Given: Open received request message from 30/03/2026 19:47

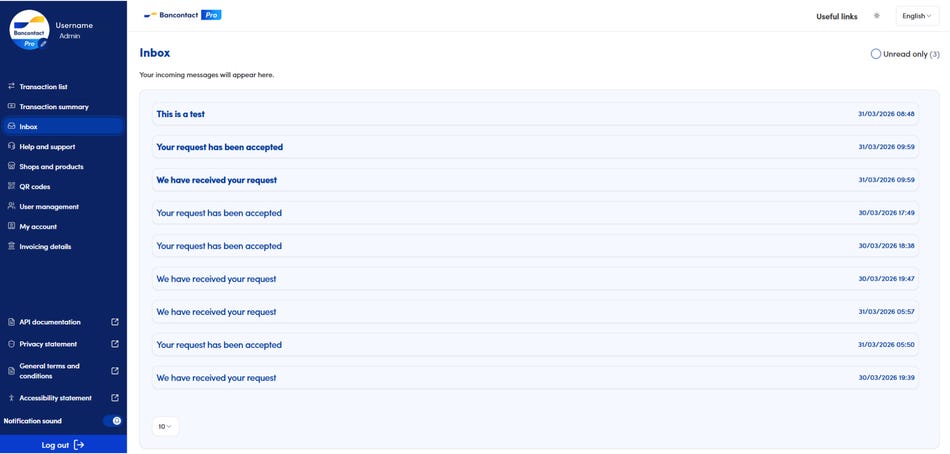Looking at the screenshot, I should pyautogui.click(x=535, y=279).
